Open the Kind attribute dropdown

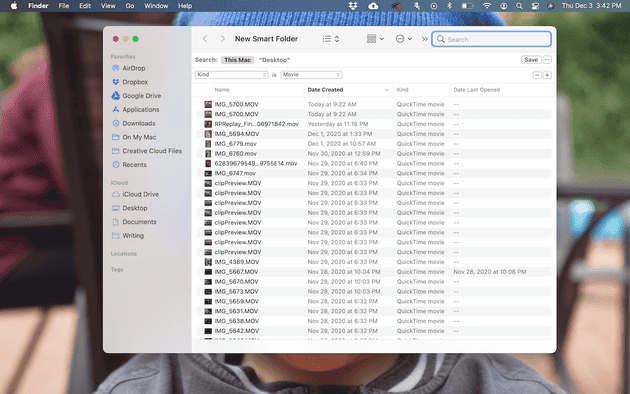[231, 75]
